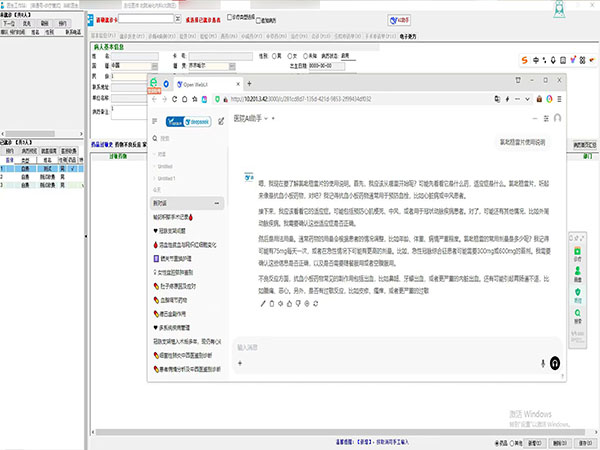Bookmark the page with the star icon
600x450 pixels.
(x=194, y=99)
